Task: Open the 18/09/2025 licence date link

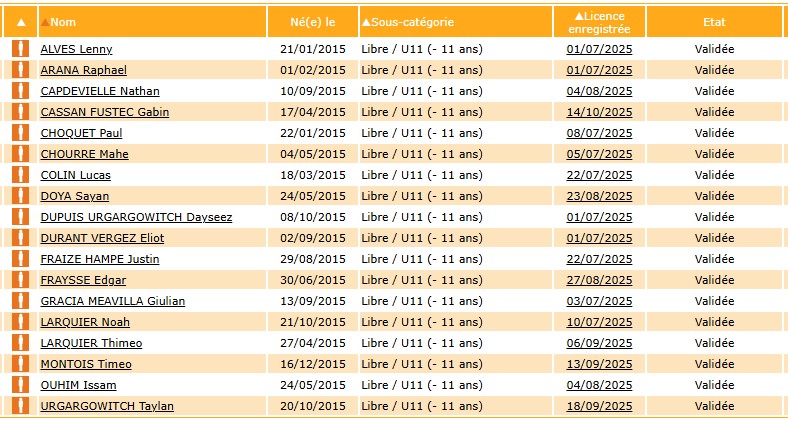Action: tap(599, 406)
